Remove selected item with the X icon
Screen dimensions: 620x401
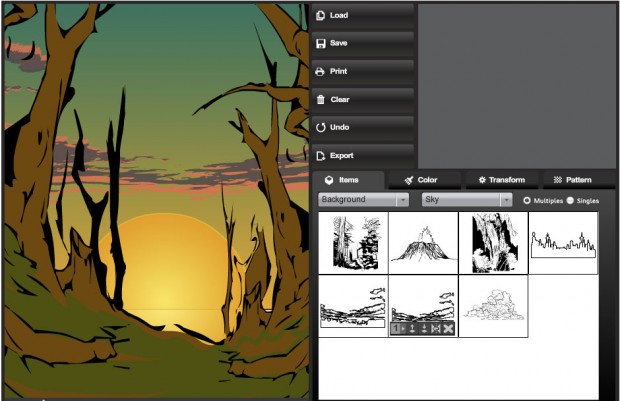(448, 329)
